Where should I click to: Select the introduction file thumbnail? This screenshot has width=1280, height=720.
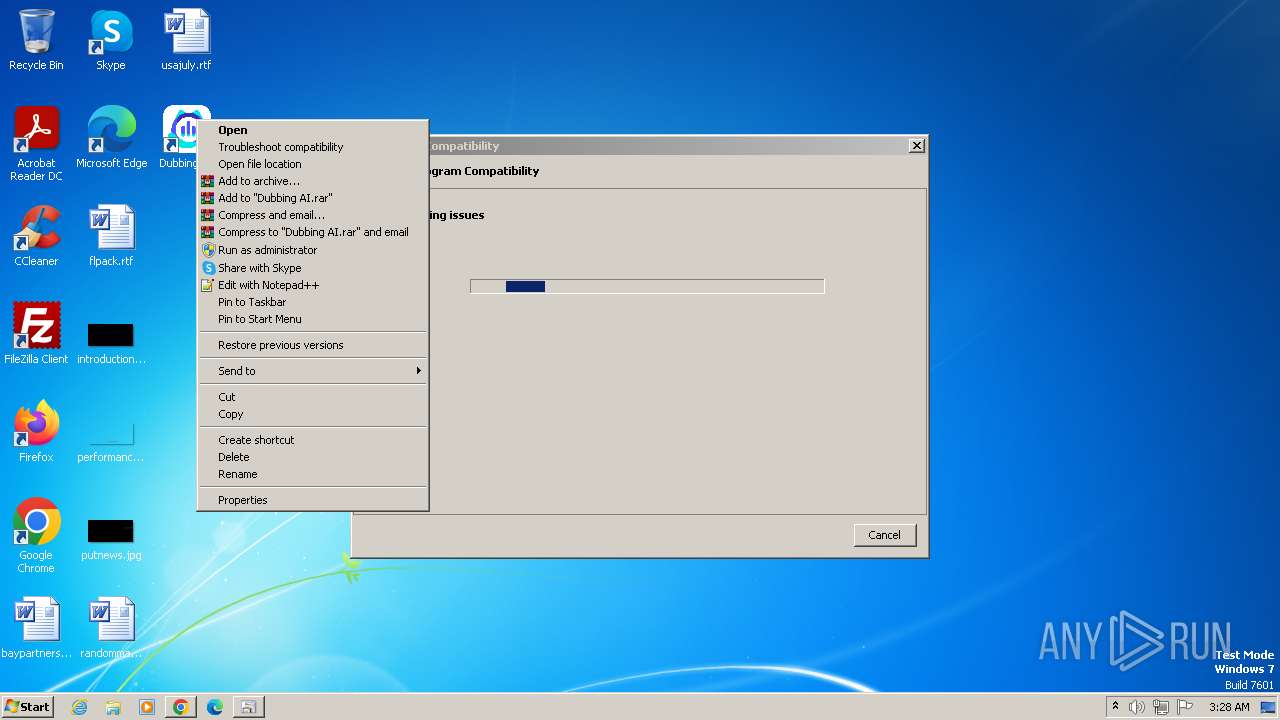pos(110,343)
